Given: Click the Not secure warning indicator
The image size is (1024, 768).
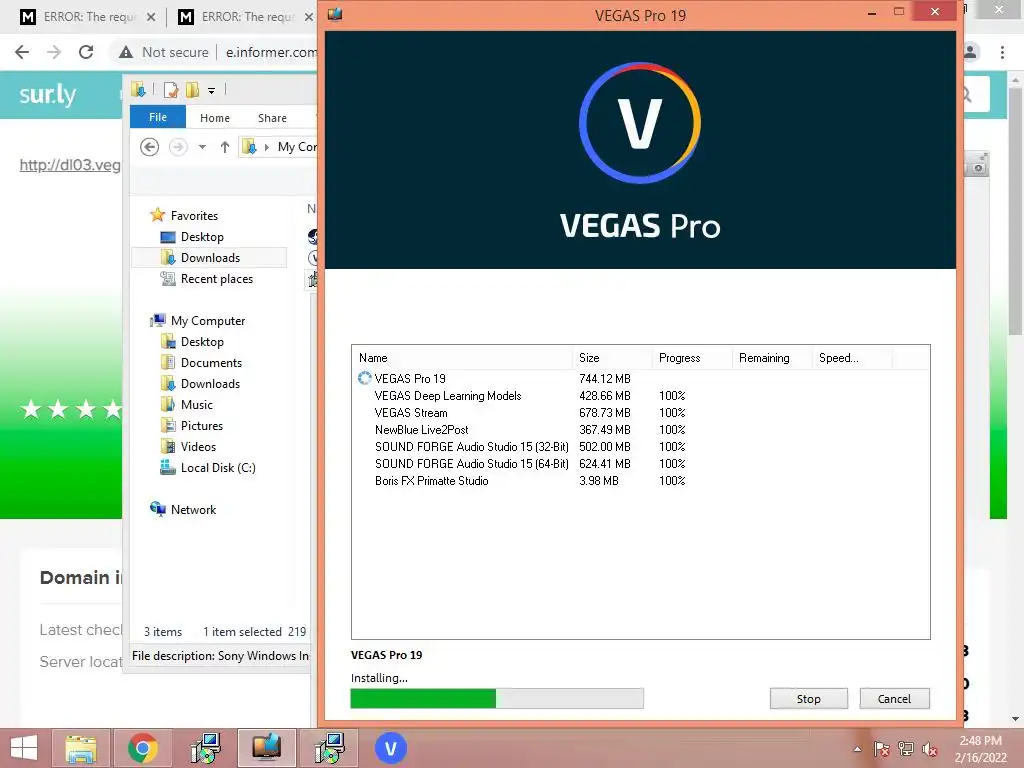Looking at the screenshot, I should pyautogui.click(x=164, y=52).
